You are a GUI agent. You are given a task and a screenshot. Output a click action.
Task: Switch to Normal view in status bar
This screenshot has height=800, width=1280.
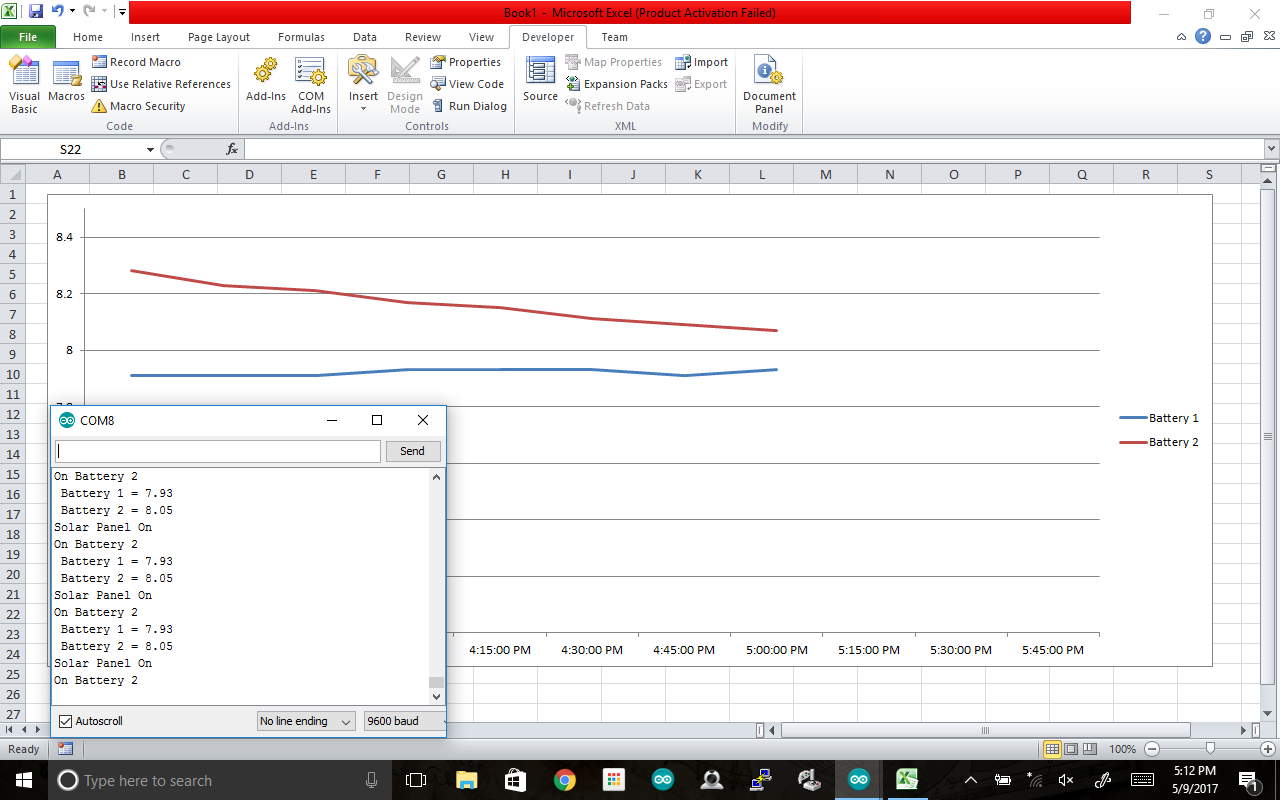[1052, 749]
